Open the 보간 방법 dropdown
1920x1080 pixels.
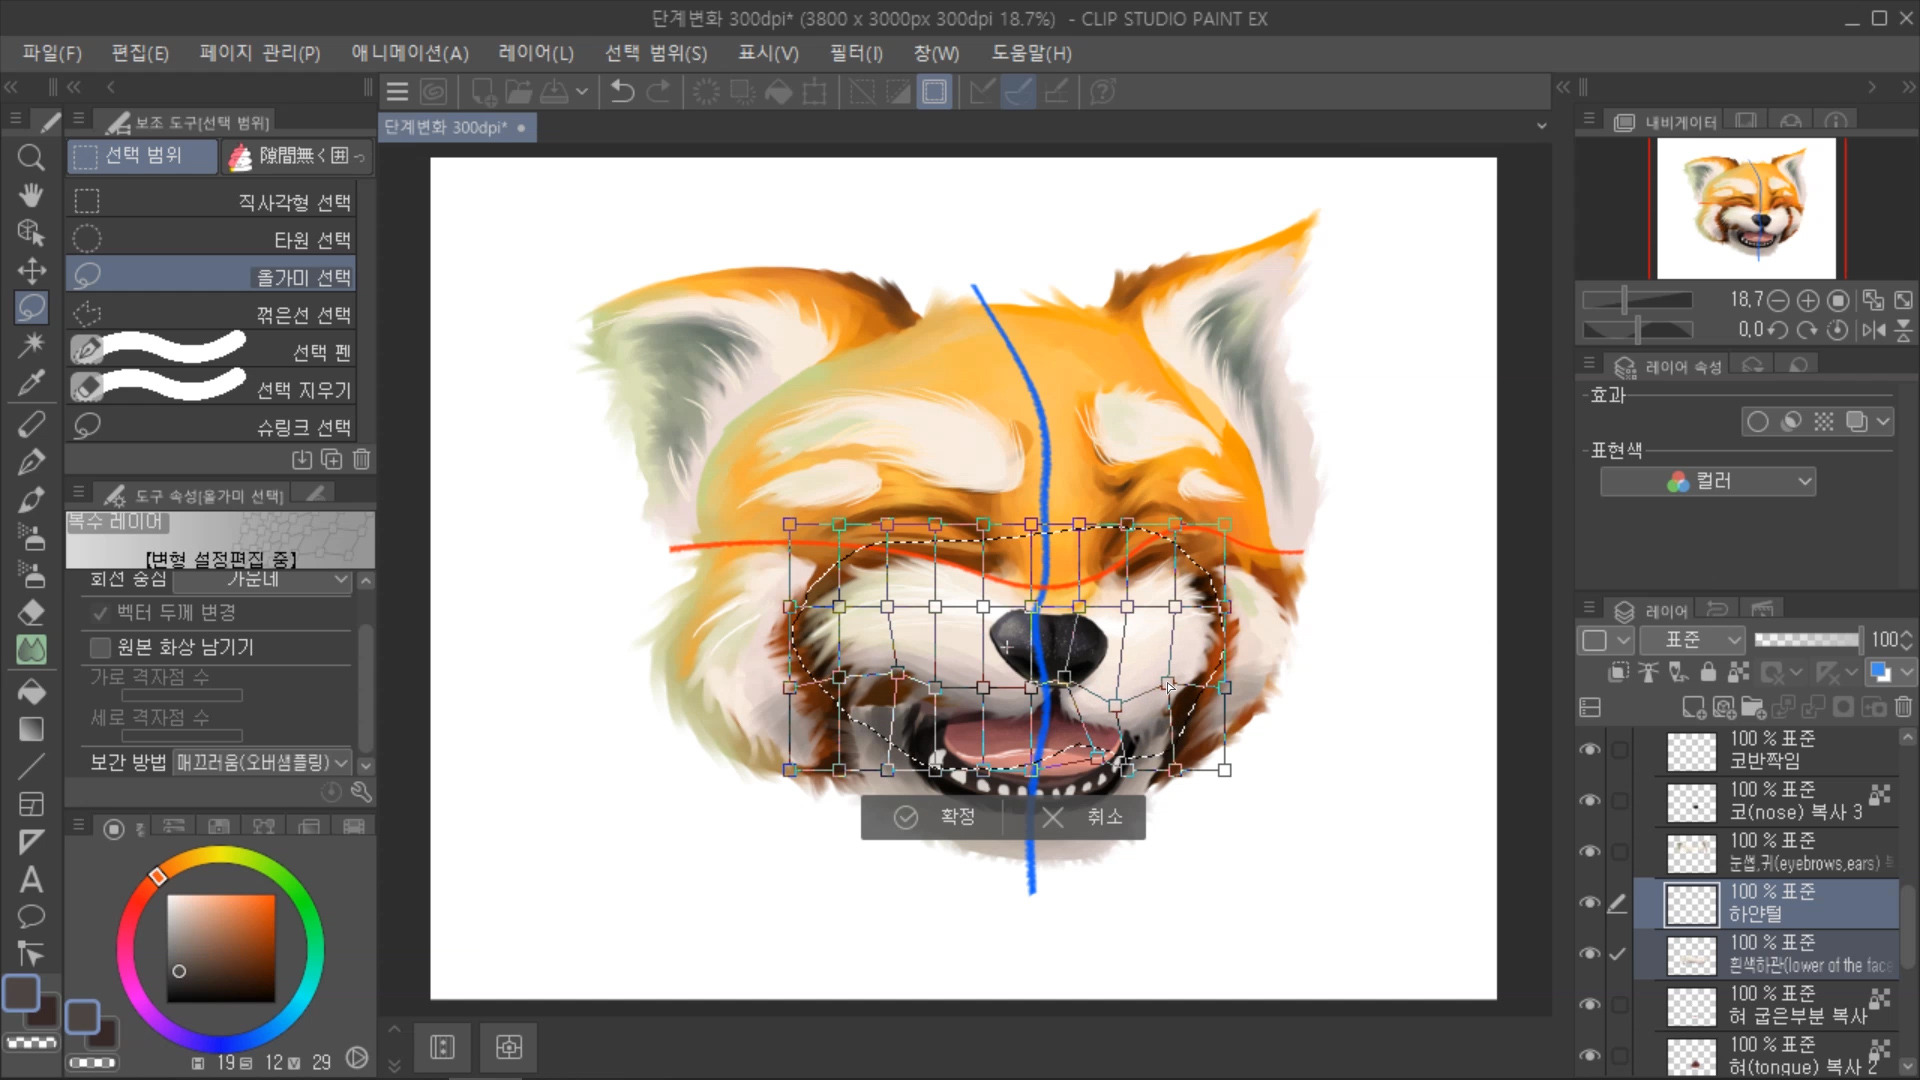pos(263,763)
